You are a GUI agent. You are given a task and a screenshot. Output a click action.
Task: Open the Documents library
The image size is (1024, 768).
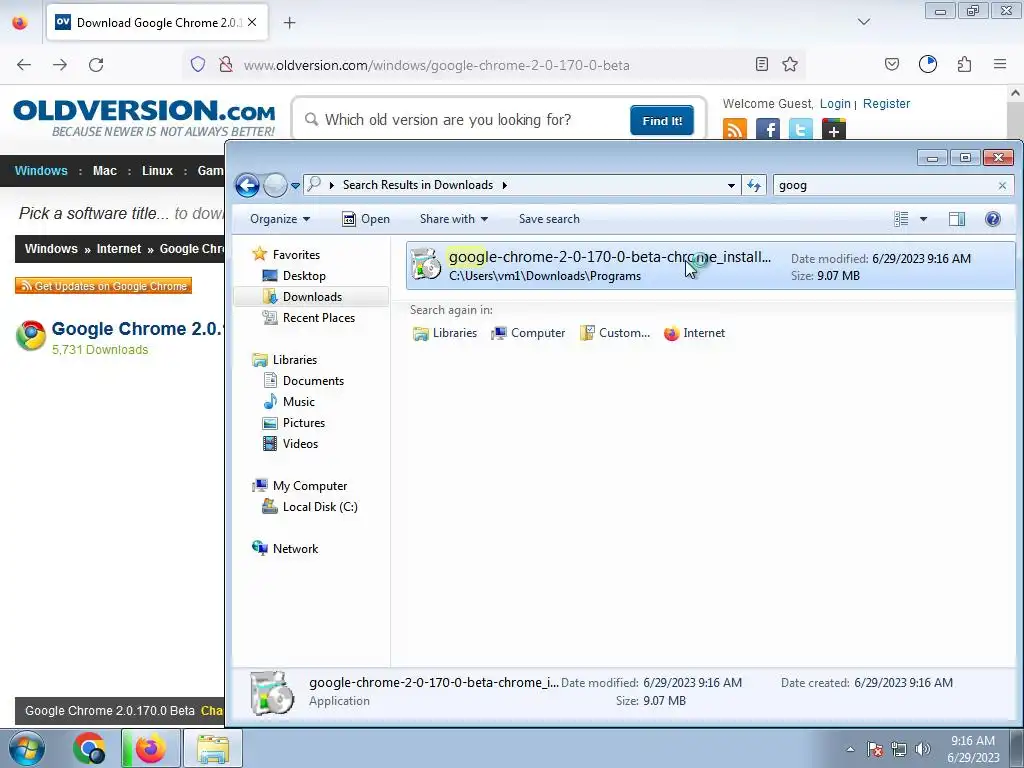(x=304, y=381)
